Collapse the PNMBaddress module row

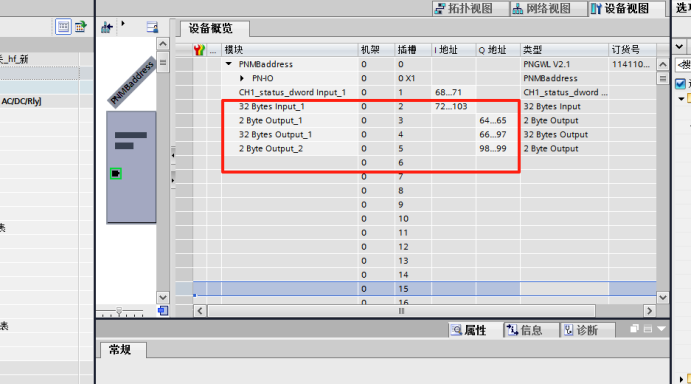click(x=229, y=64)
